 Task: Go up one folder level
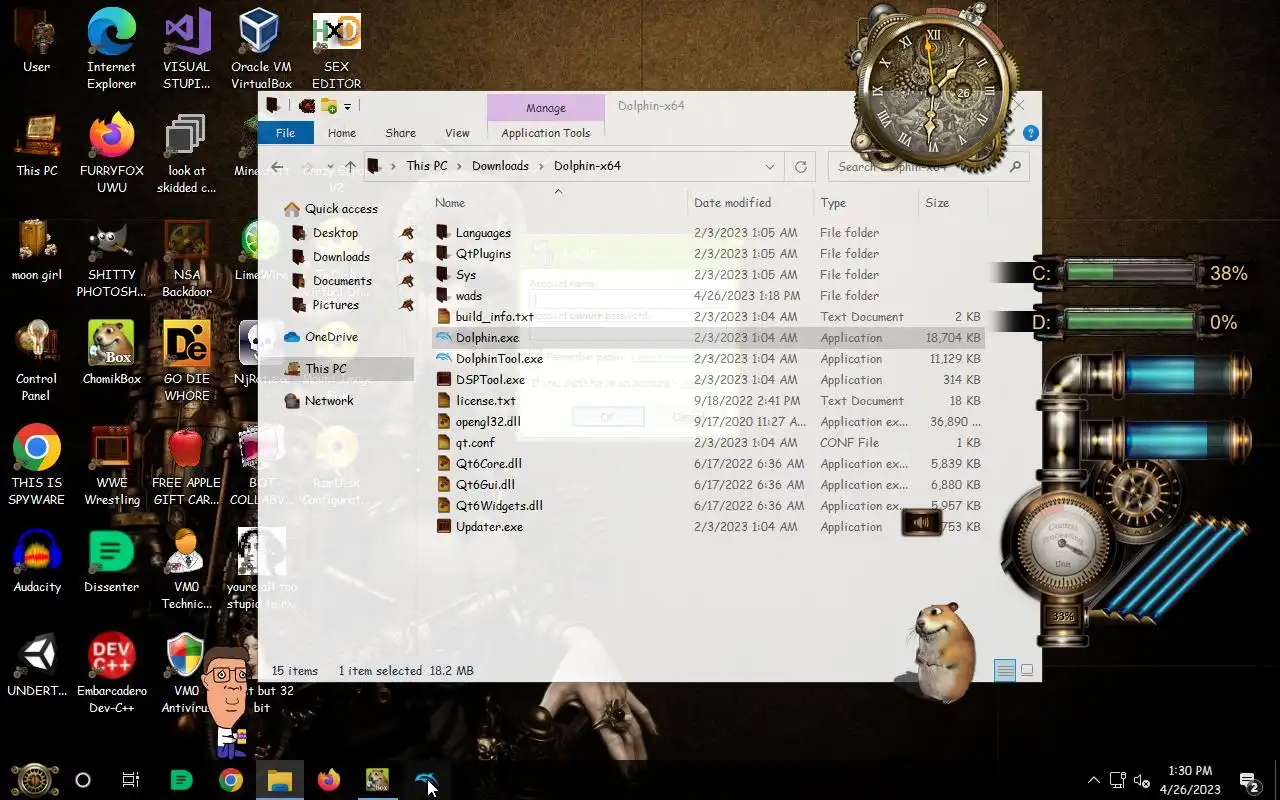(350, 166)
